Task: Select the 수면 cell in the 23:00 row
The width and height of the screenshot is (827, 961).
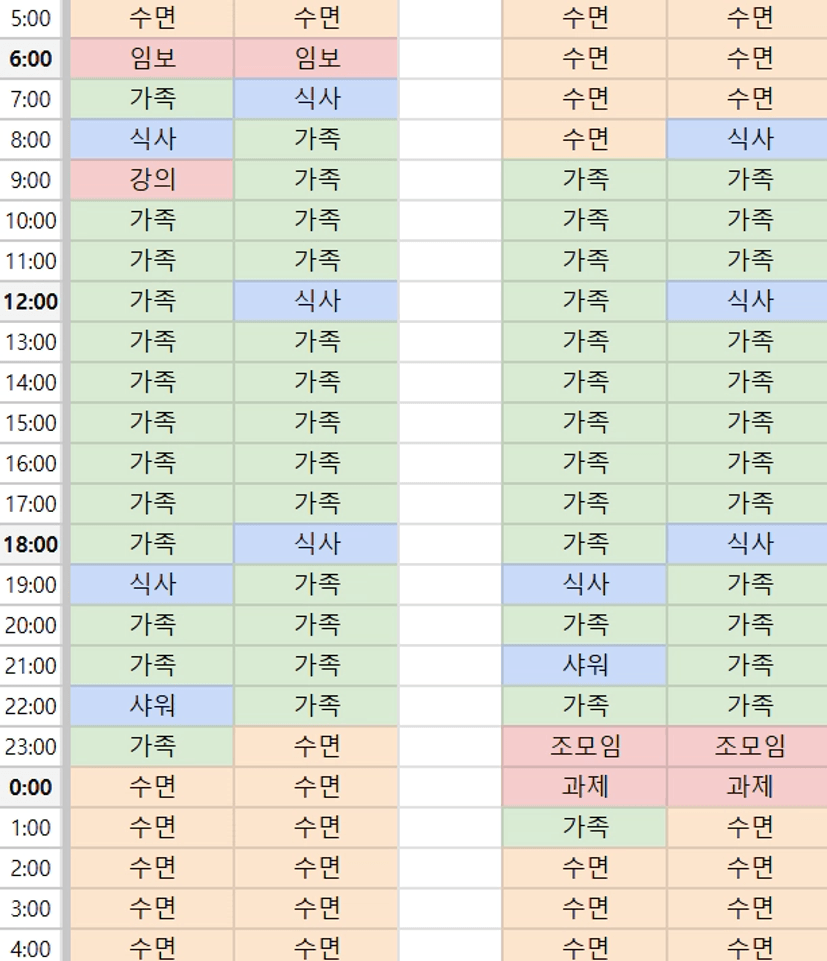Action: [316, 746]
